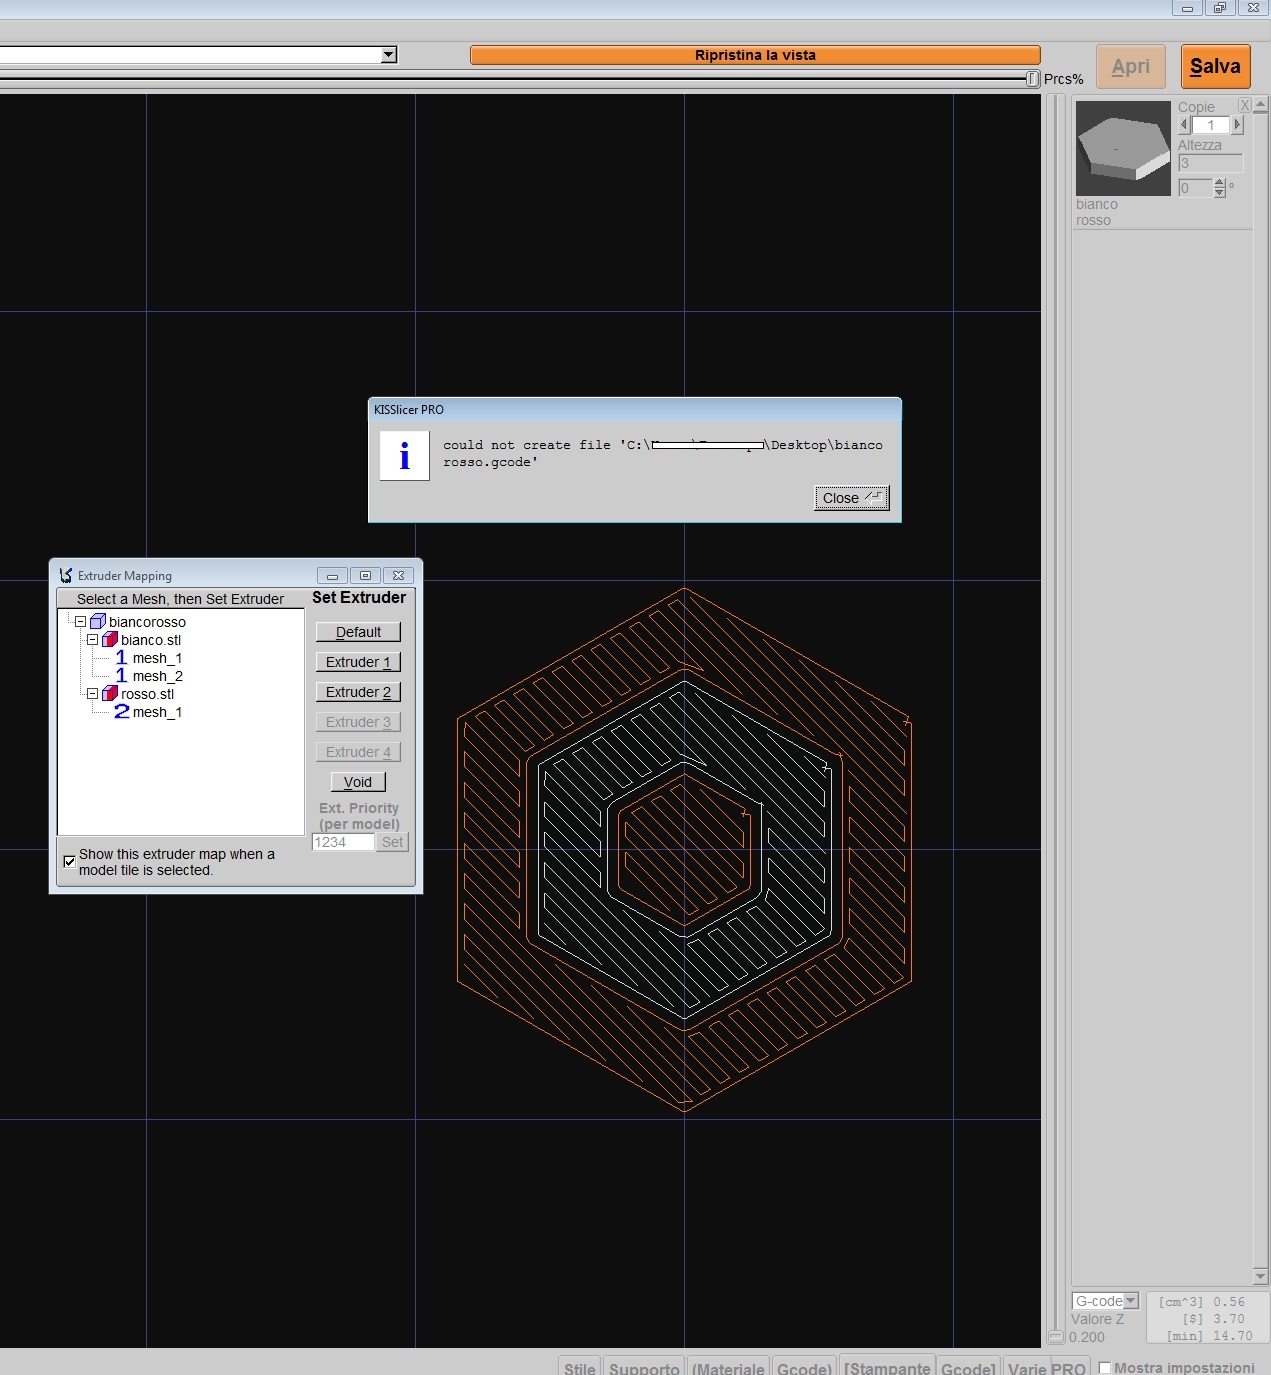Open the top toolbar combo box dropdown

(389, 55)
